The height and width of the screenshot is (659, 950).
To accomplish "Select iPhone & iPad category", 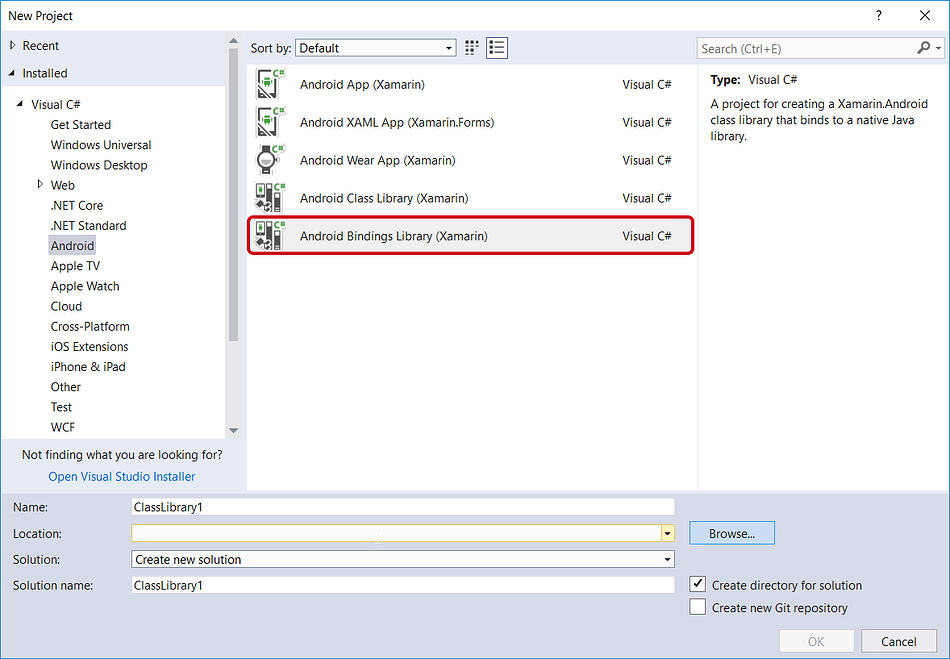I will [88, 366].
